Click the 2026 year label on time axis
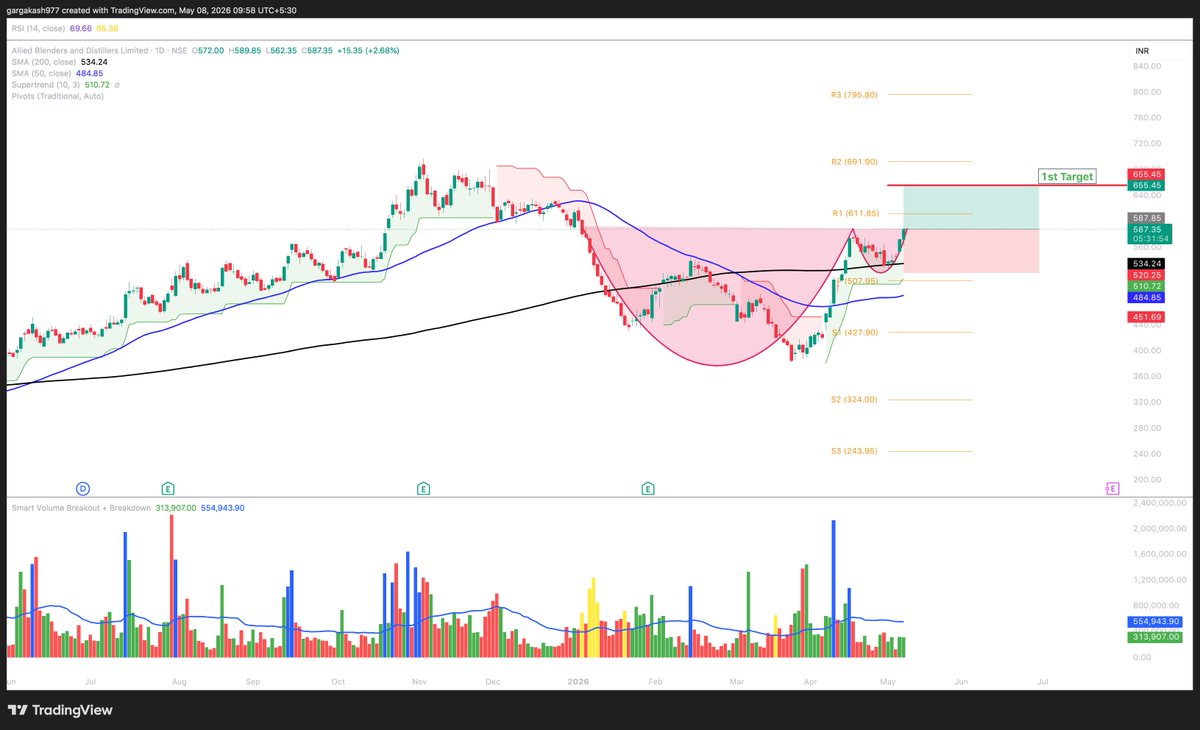Viewport: 1200px width, 730px height. [579, 681]
